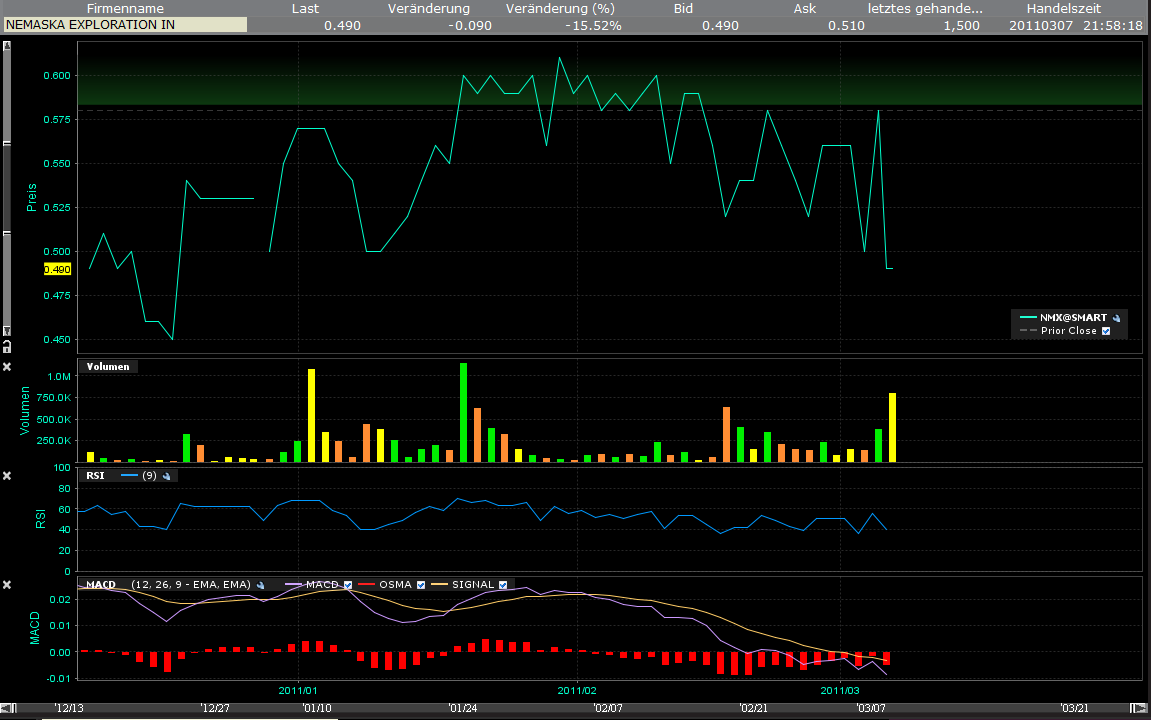
Task: Click the Volumen panel title label
Action: [x=108, y=367]
